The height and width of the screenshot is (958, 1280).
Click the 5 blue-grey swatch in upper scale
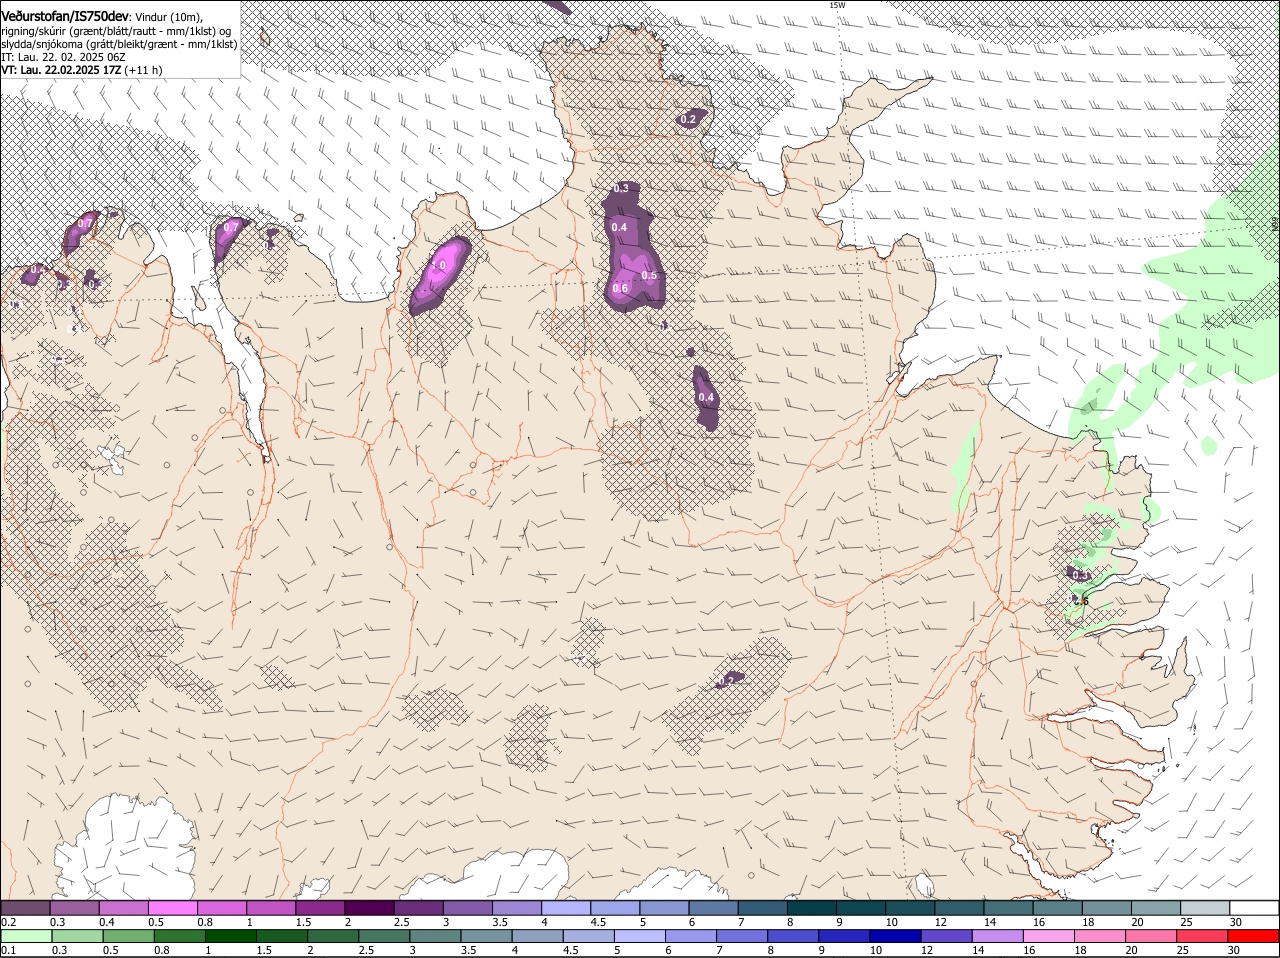(x=663, y=907)
